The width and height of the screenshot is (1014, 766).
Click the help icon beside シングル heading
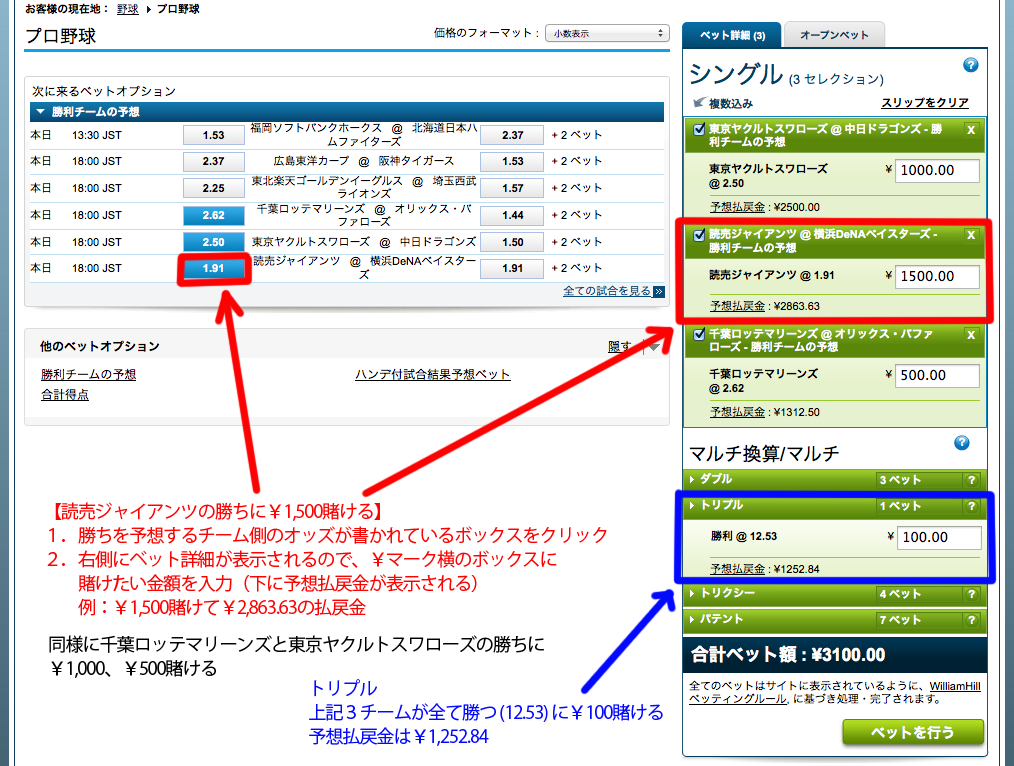point(969,65)
